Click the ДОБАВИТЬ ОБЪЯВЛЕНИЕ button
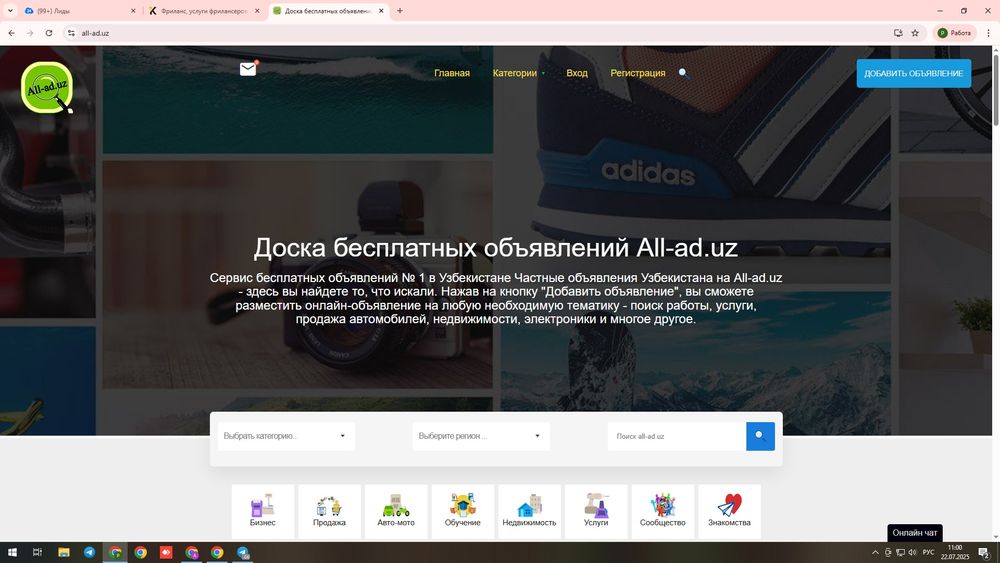This screenshot has width=1000, height=563. 913,73
